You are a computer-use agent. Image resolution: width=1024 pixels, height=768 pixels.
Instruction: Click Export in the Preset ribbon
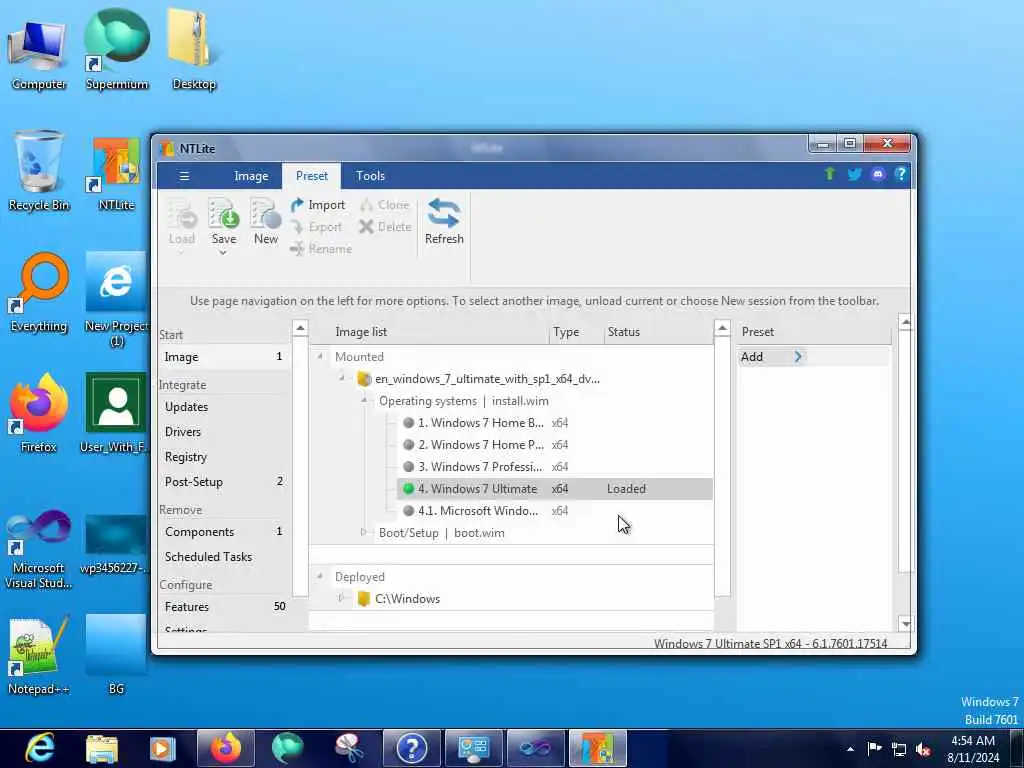click(x=317, y=227)
